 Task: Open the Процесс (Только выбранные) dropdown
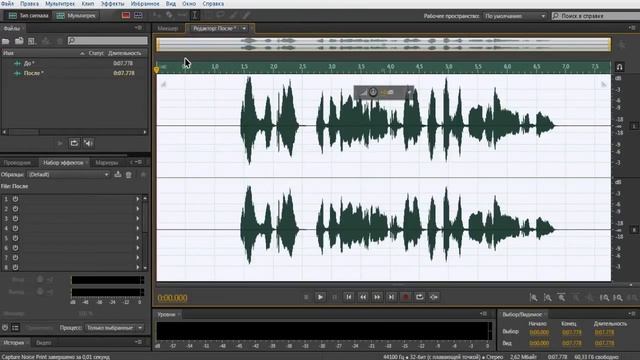[x=115, y=328]
